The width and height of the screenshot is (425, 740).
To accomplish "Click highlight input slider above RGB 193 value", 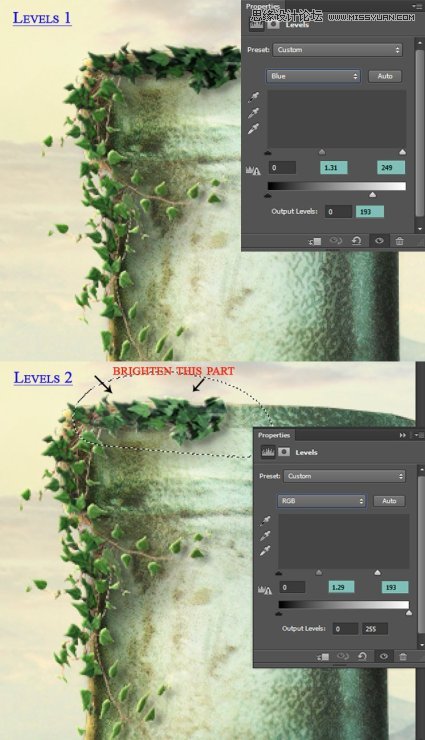I will coord(377,572).
